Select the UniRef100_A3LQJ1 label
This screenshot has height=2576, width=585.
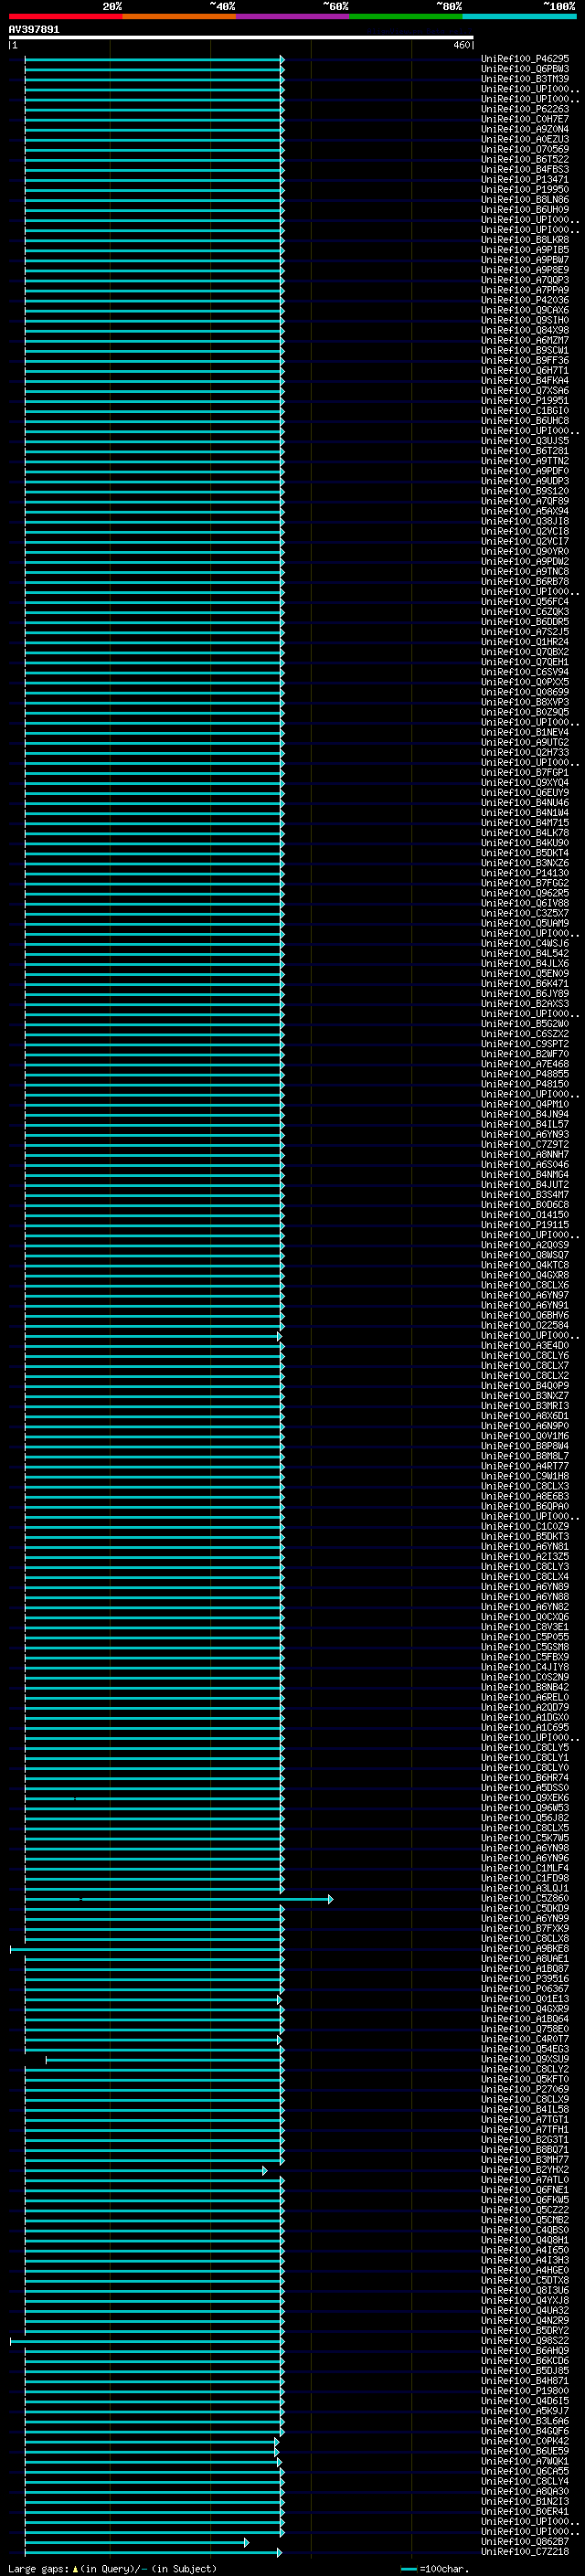click(524, 1888)
